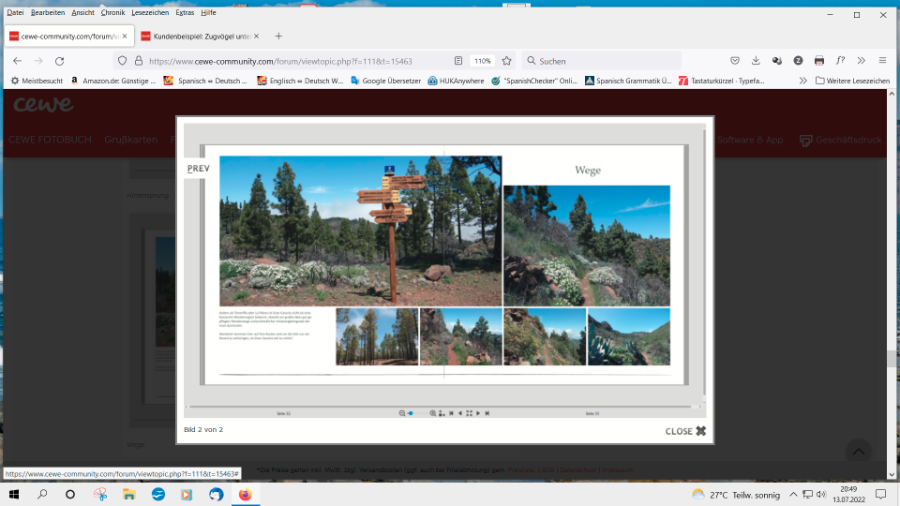
Task: Jump to last page of photobook
Action: point(487,413)
